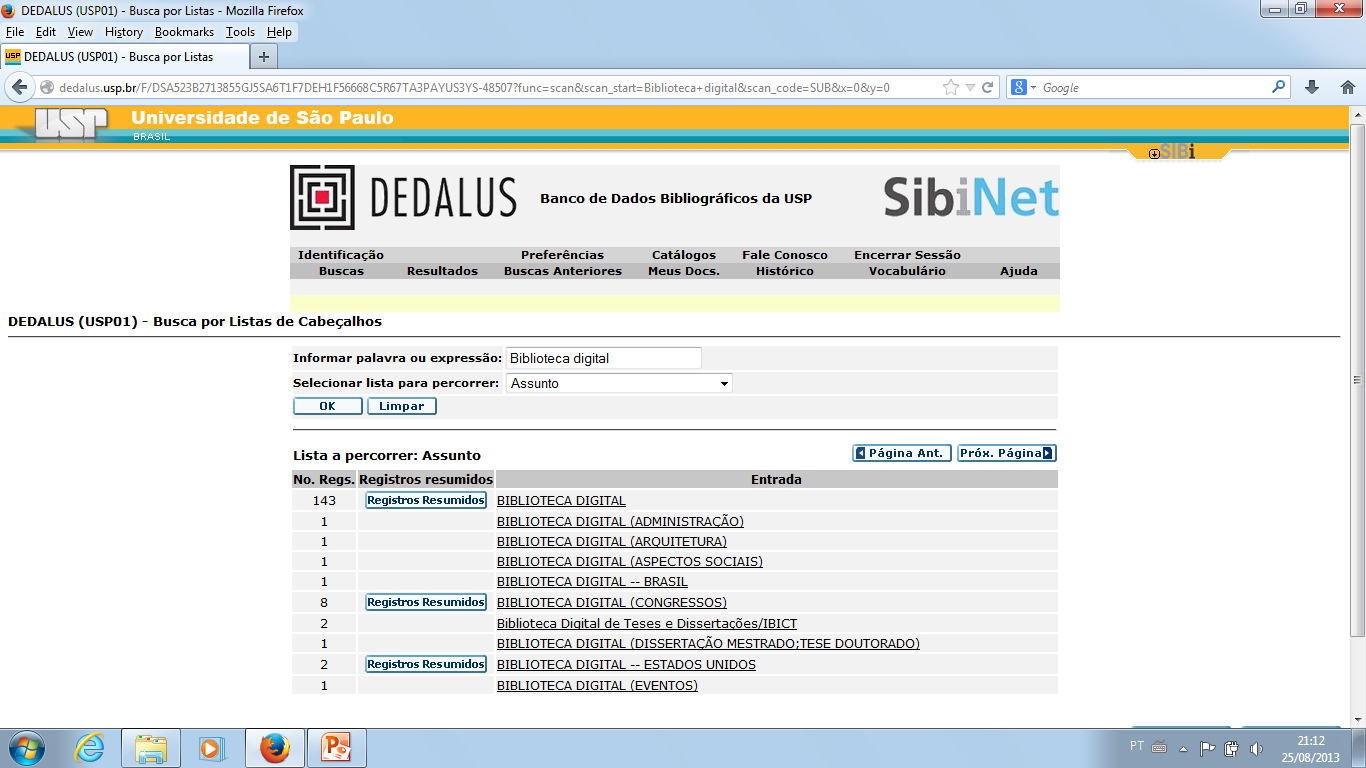The width and height of the screenshot is (1366, 768).
Task: Go to Próx. Página button
Action: 1007,453
